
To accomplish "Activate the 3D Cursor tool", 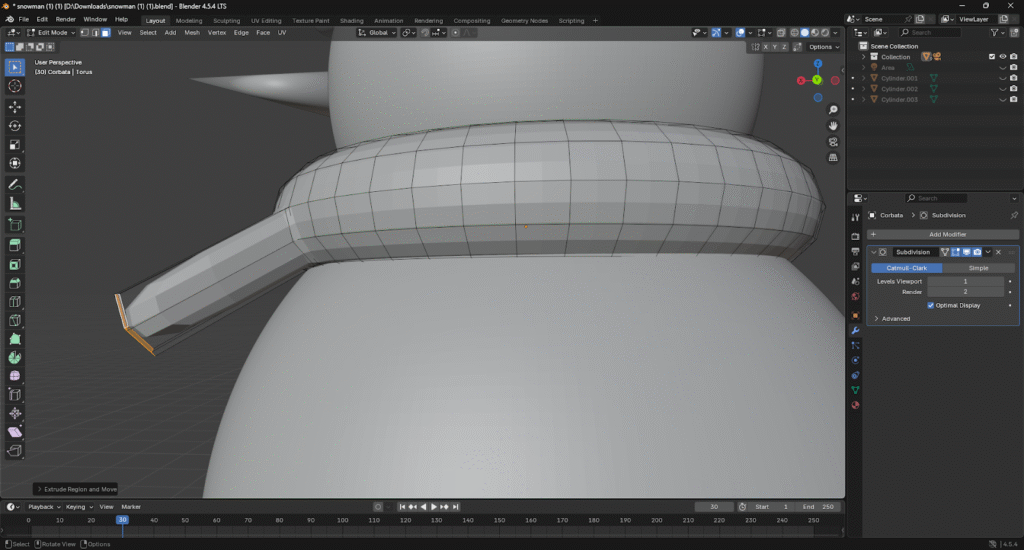I will tap(15, 86).
